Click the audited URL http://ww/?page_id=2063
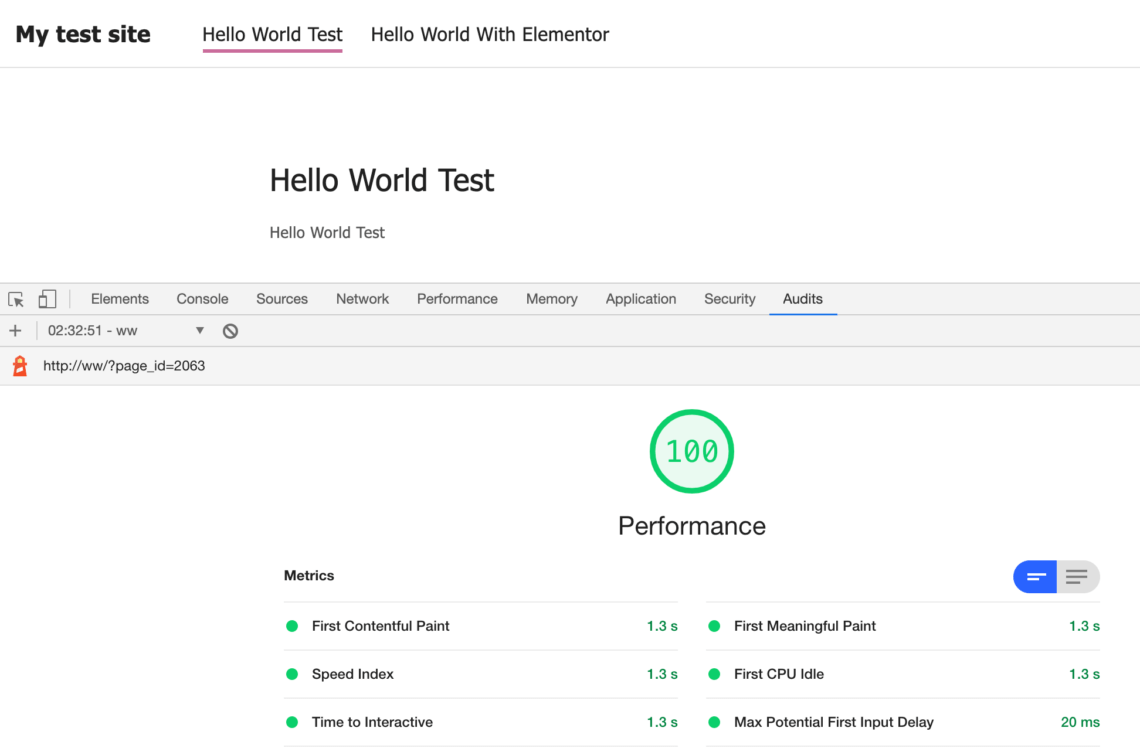 (x=124, y=366)
